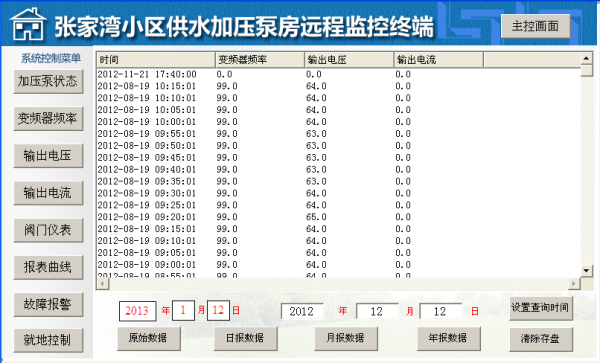Open 阀门仪表 menu button
The height and width of the screenshot is (363, 600).
pyautogui.click(x=48, y=230)
